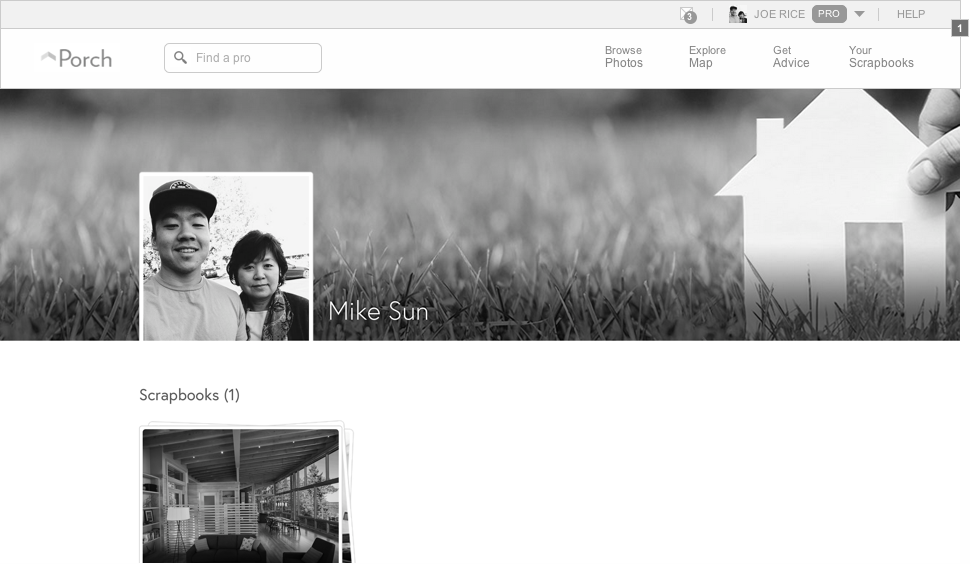
Task: Click the Scrapbooks (1) heading
Action: tap(189, 395)
